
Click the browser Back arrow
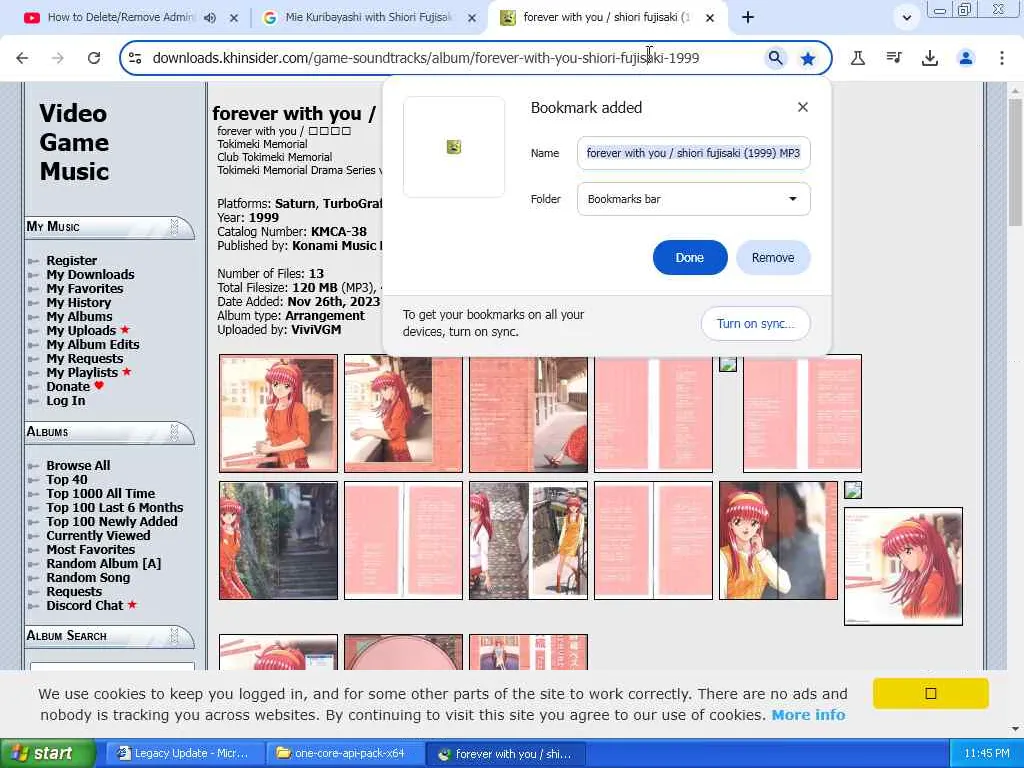(x=22, y=58)
